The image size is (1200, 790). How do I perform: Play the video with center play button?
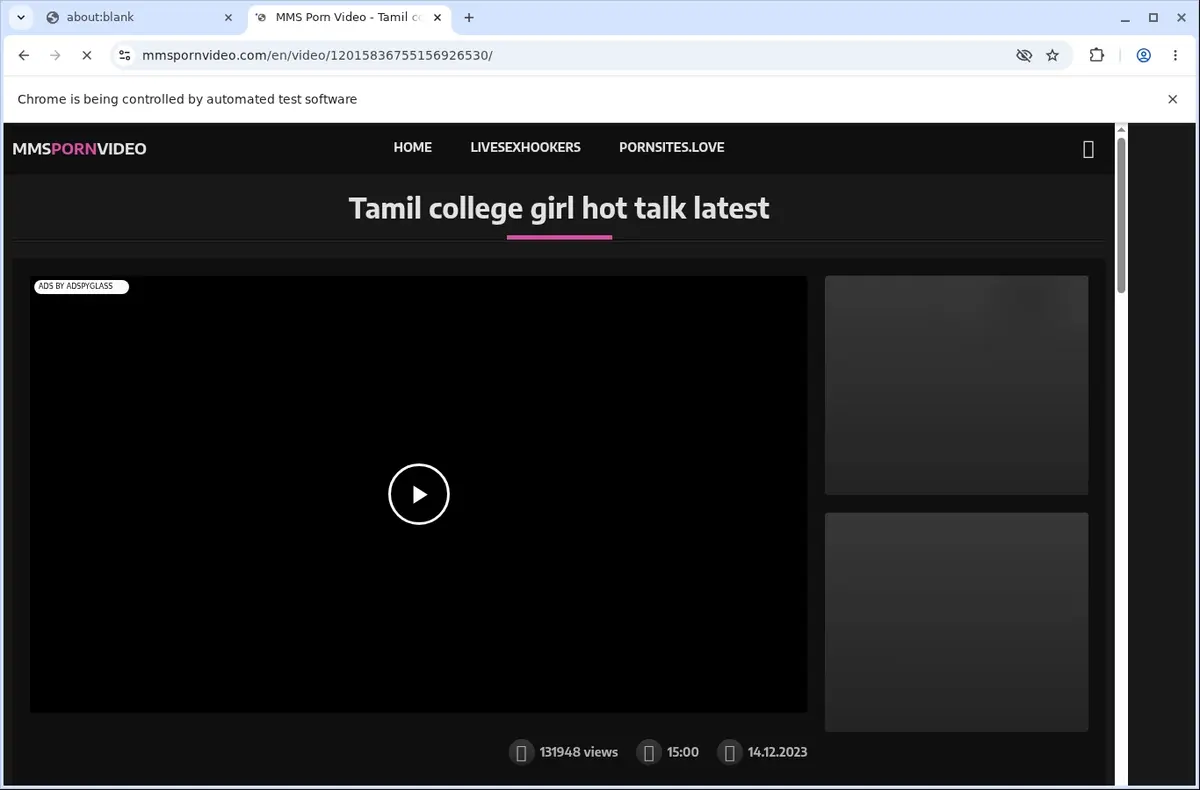[x=419, y=494]
